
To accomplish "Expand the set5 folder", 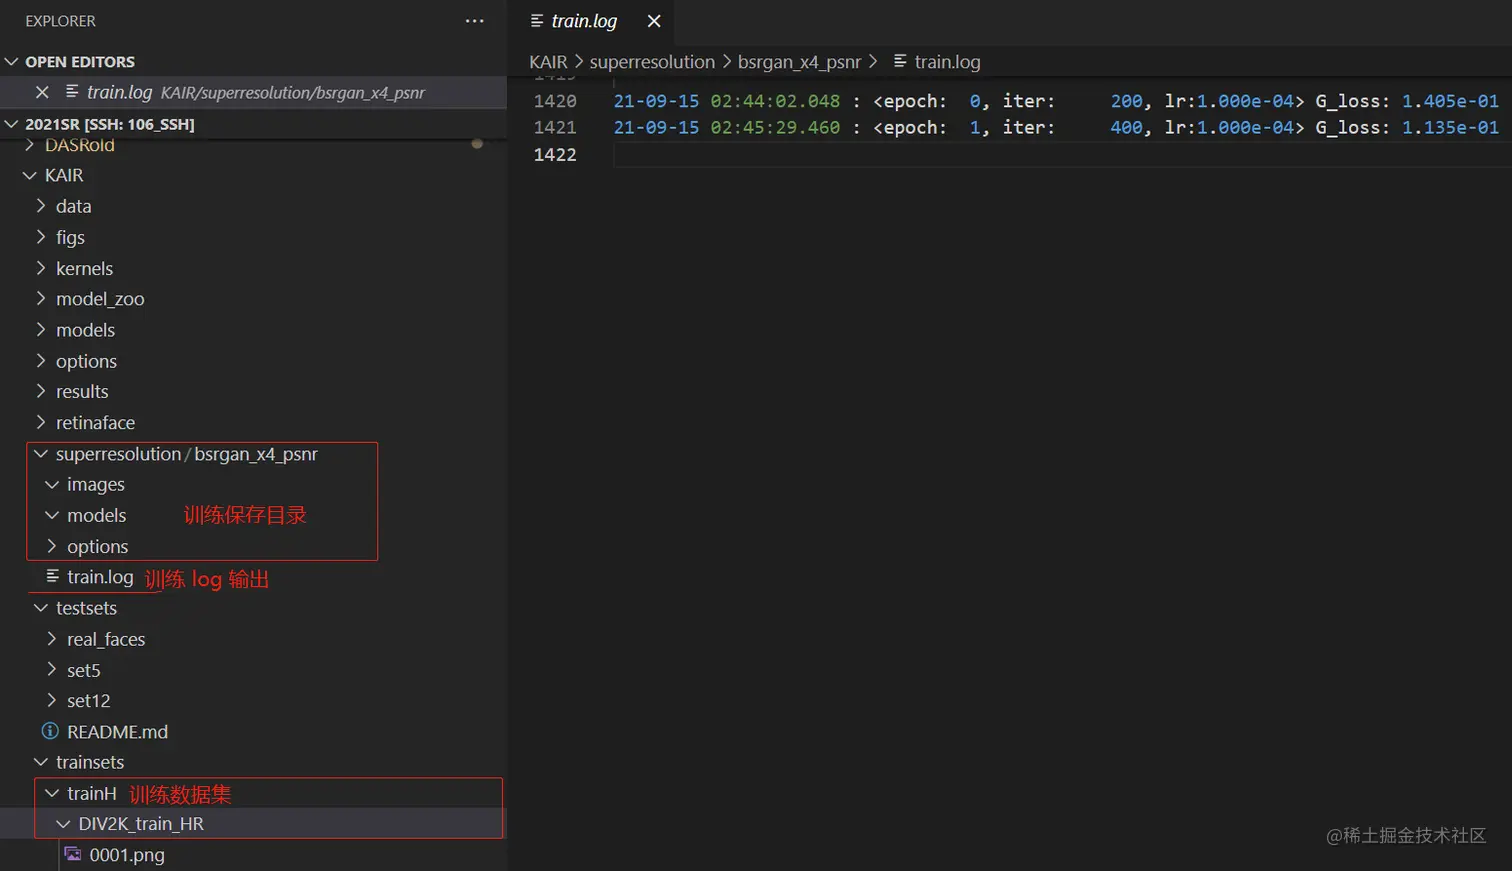I will click(x=52, y=669).
